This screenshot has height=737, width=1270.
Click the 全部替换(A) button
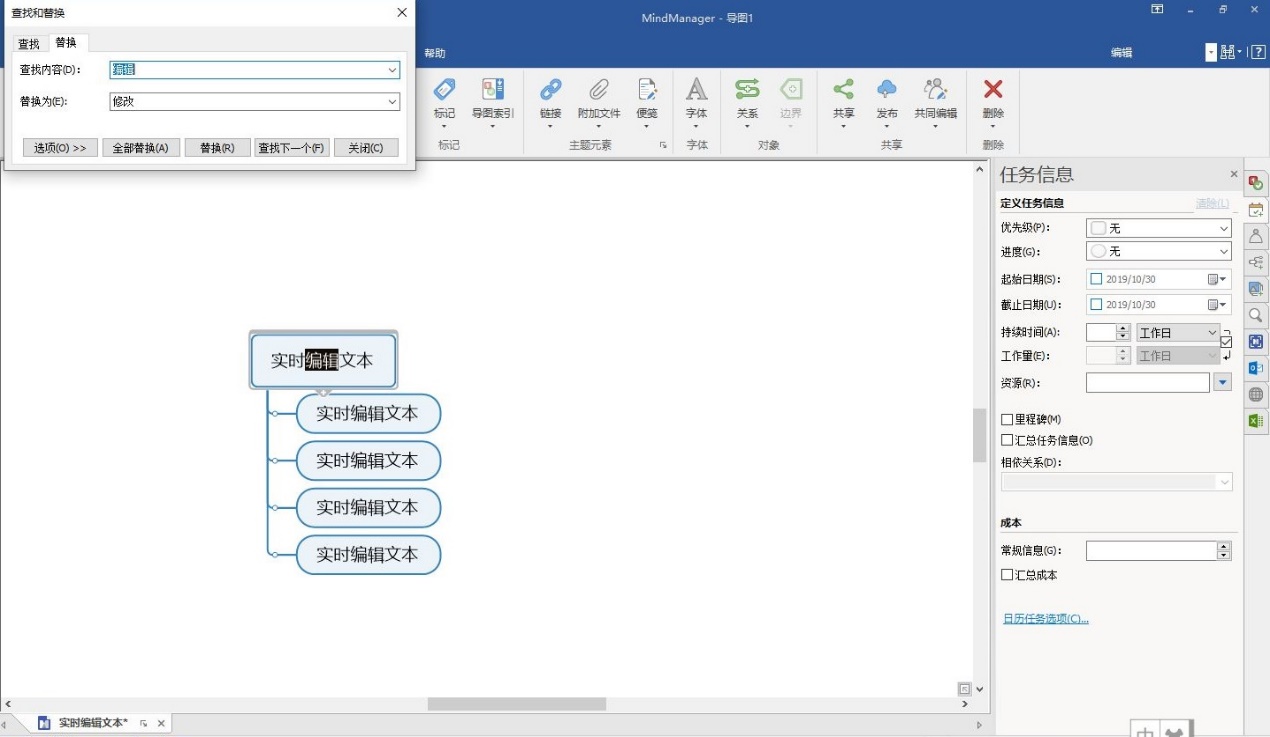tap(140, 146)
